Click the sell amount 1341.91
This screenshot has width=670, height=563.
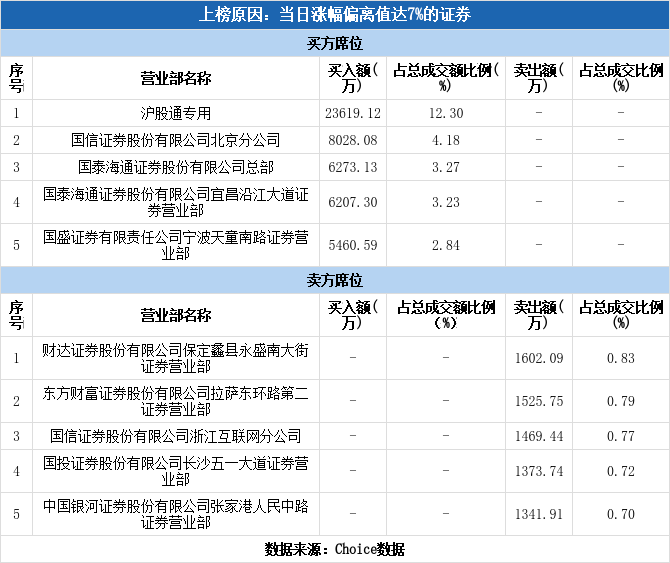tap(539, 514)
